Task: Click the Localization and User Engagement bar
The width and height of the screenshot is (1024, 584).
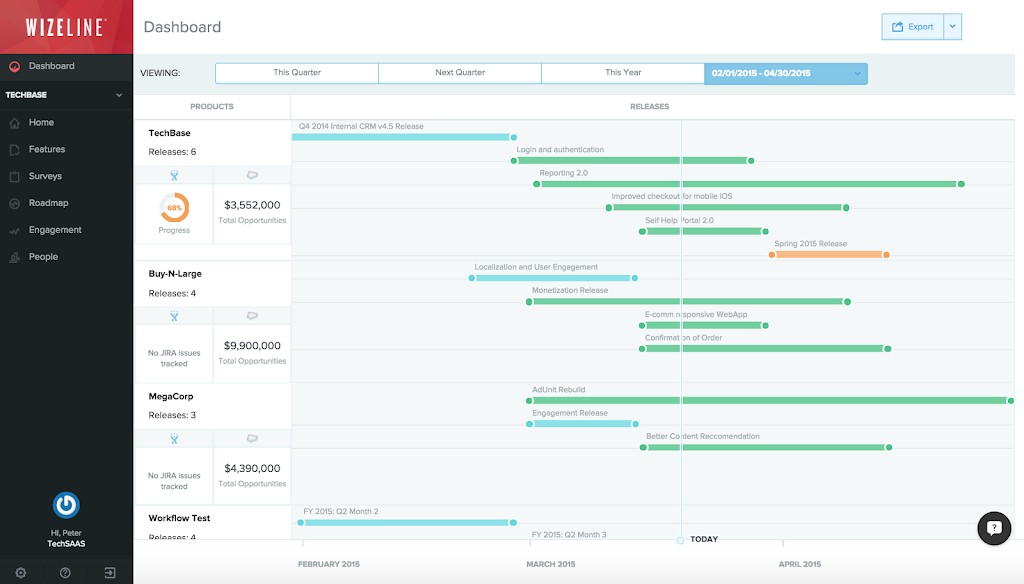Action: pos(553,278)
